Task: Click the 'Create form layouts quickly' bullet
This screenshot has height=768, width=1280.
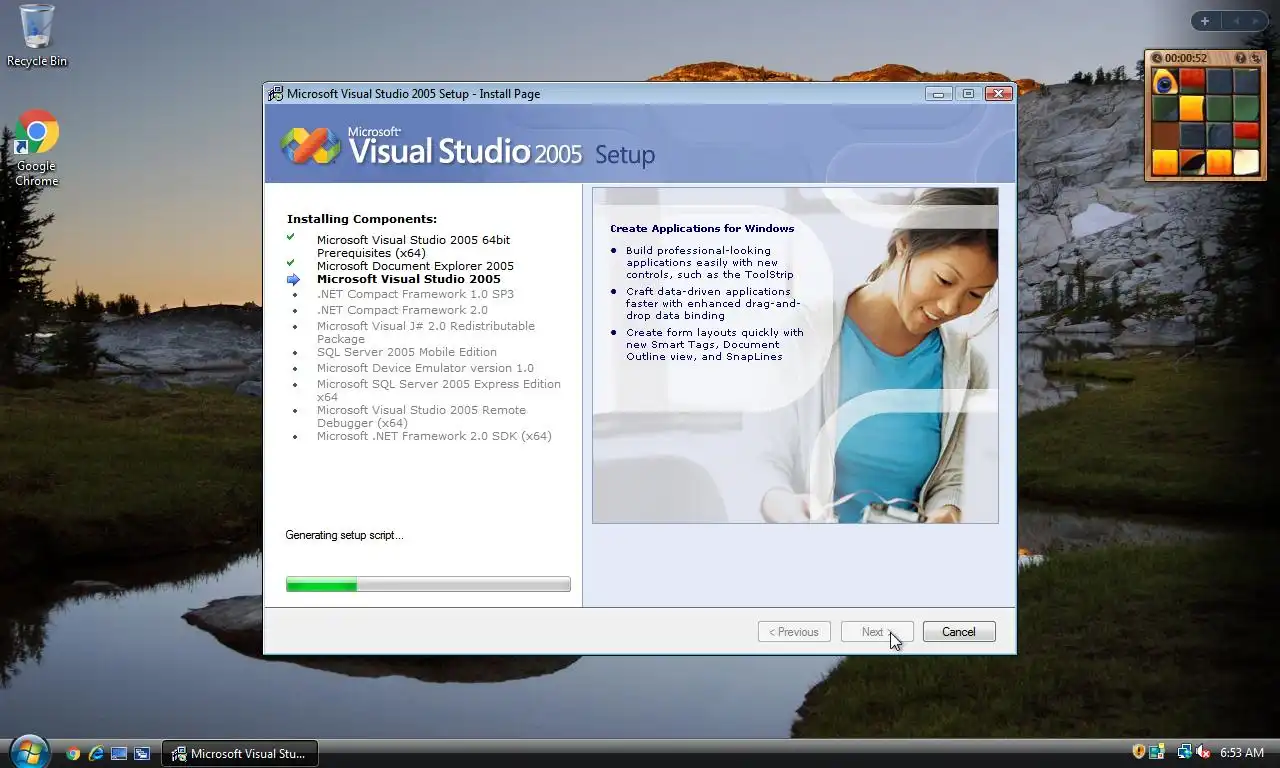Action: pyautogui.click(x=715, y=344)
